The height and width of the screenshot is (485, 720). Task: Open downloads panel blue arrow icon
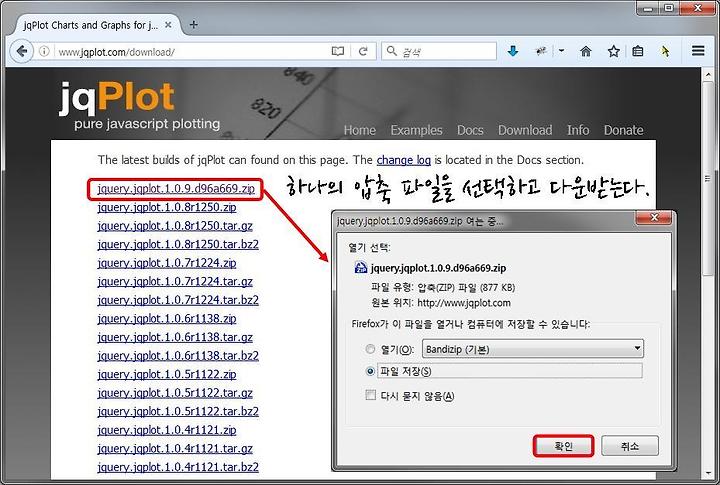(513, 51)
